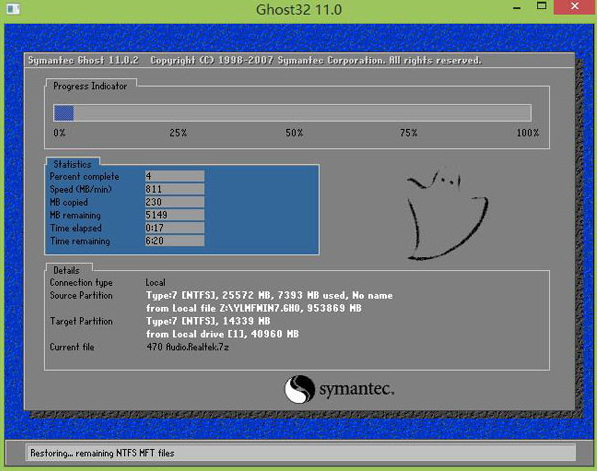Click the Statistics panel header
The height and width of the screenshot is (472, 598).
[x=72, y=164]
